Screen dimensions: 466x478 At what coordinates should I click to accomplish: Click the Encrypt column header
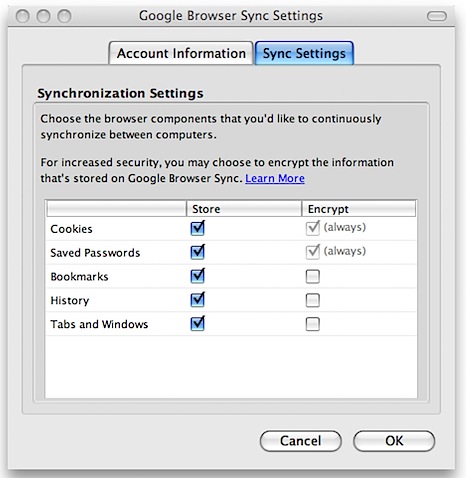point(359,209)
